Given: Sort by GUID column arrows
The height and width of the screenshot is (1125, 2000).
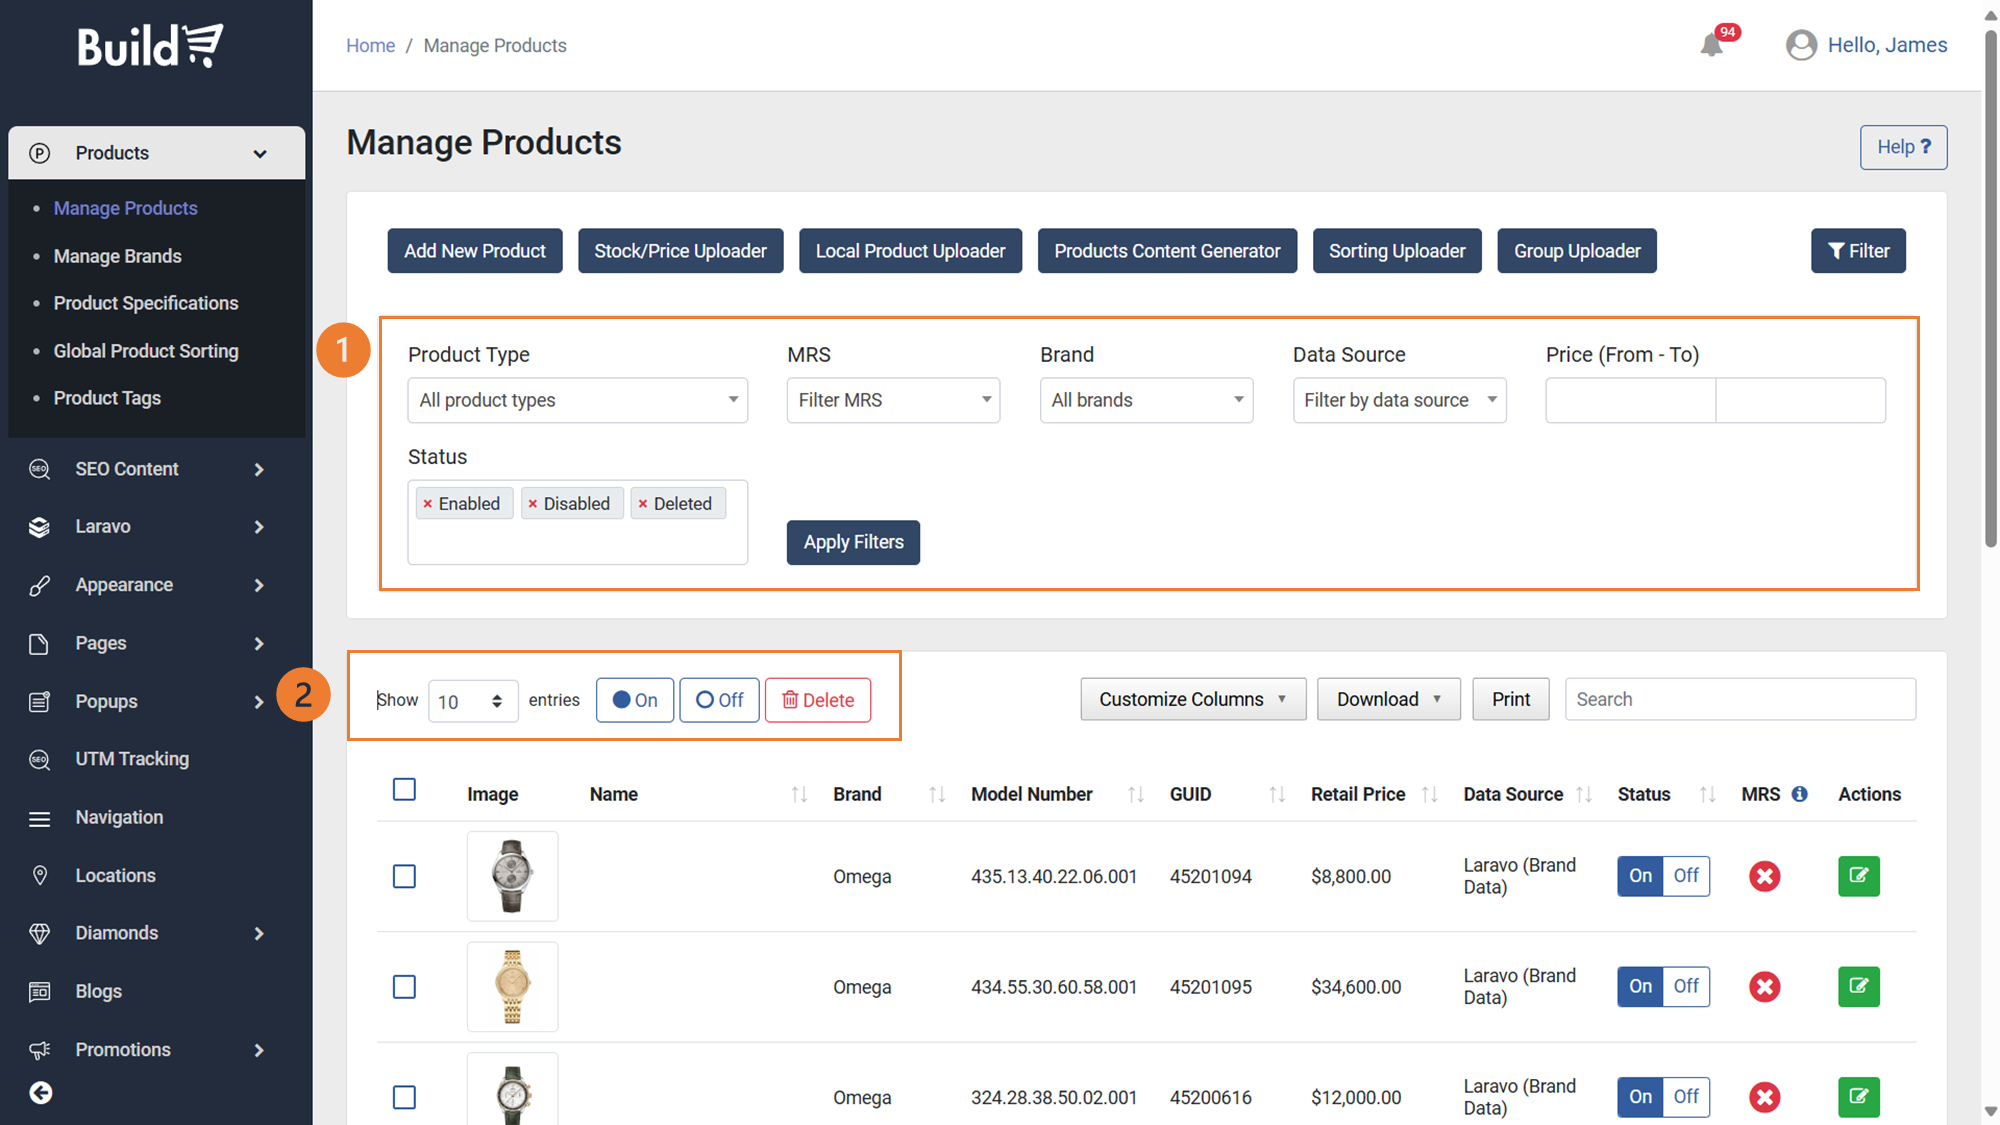Looking at the screenshot, I should tap(1277, 794).
